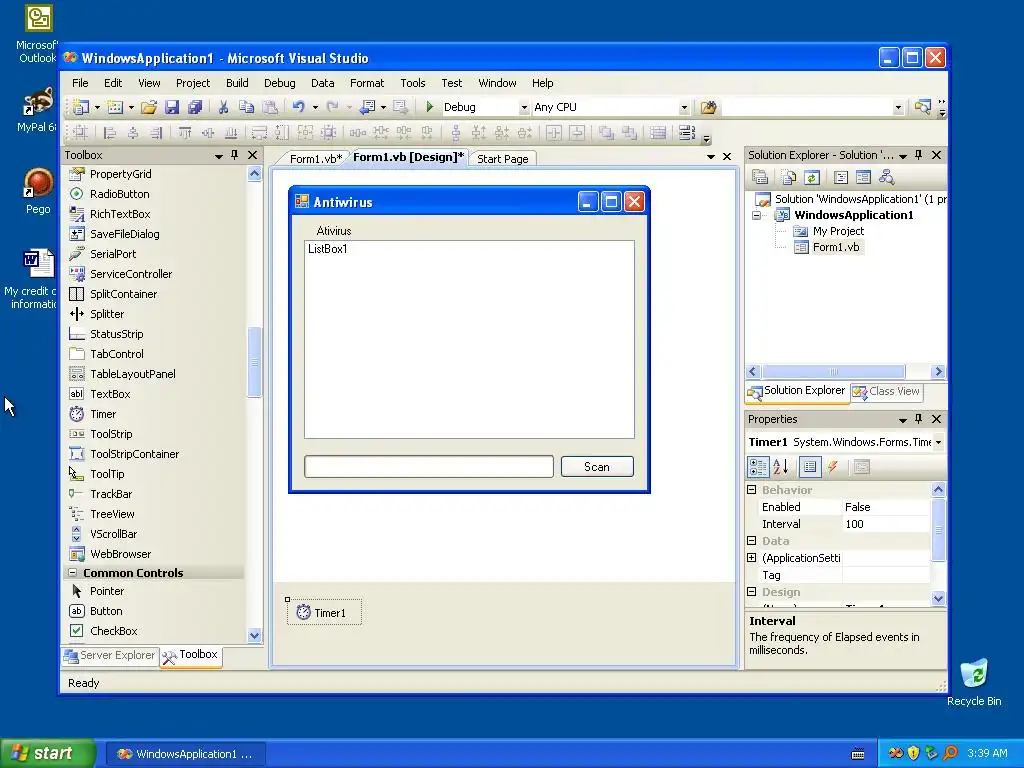Select the Timer control in the Toolbox

click(103, 414)
